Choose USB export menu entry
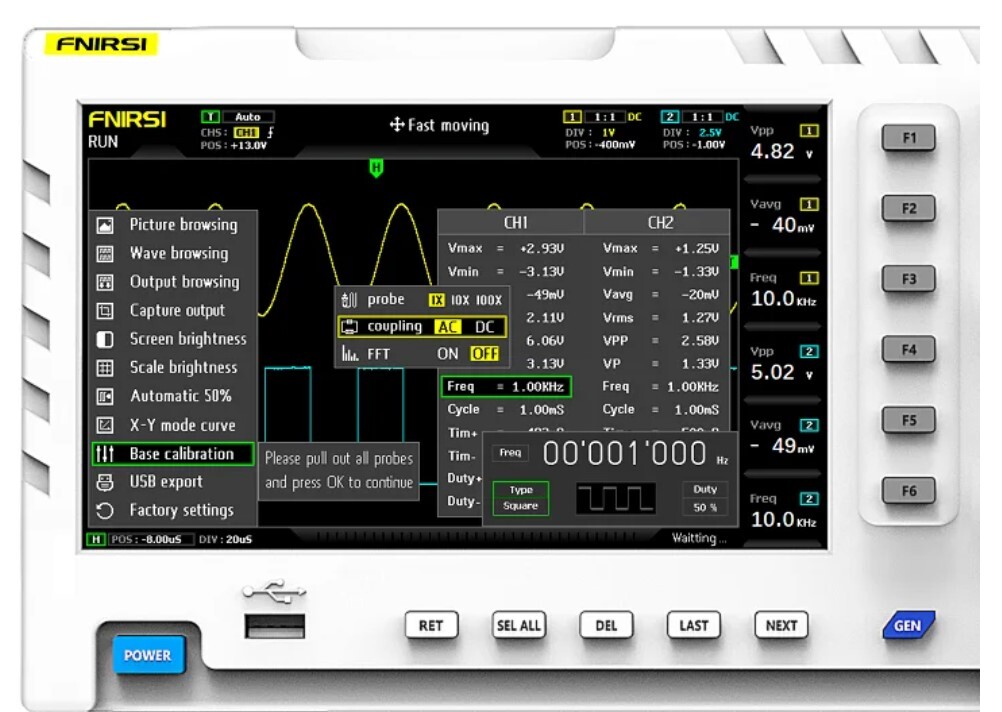The width and height of the screenshot is (1002, 712). pos(174,482)
